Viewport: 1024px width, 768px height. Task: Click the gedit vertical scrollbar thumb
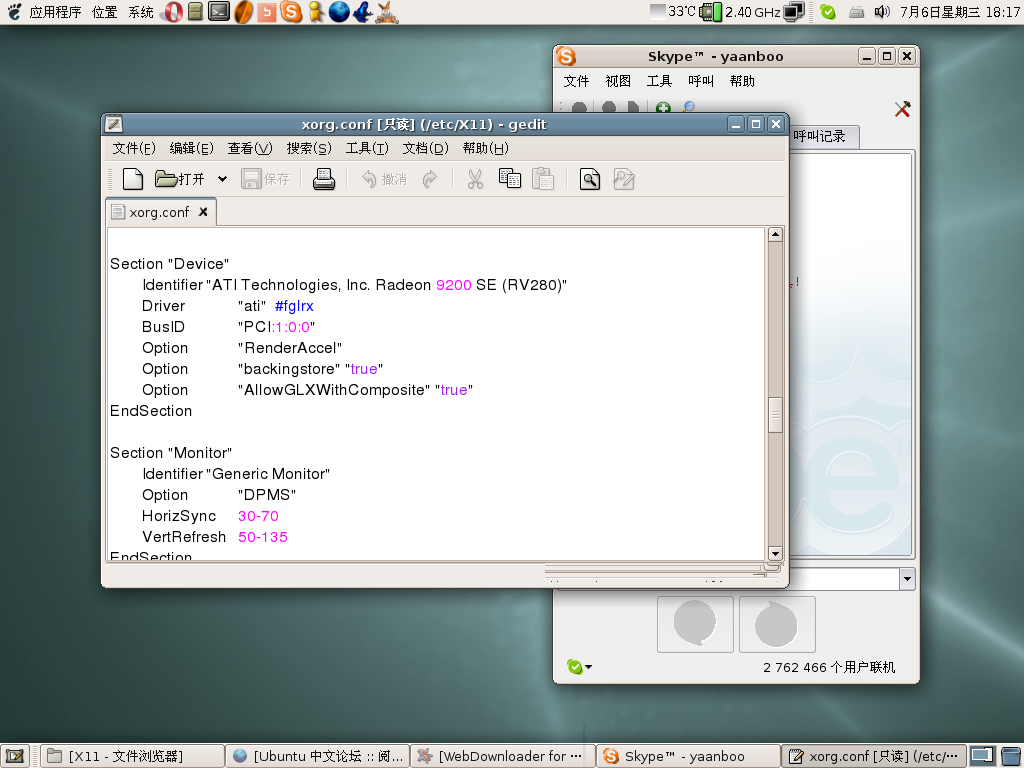point(775,415)
